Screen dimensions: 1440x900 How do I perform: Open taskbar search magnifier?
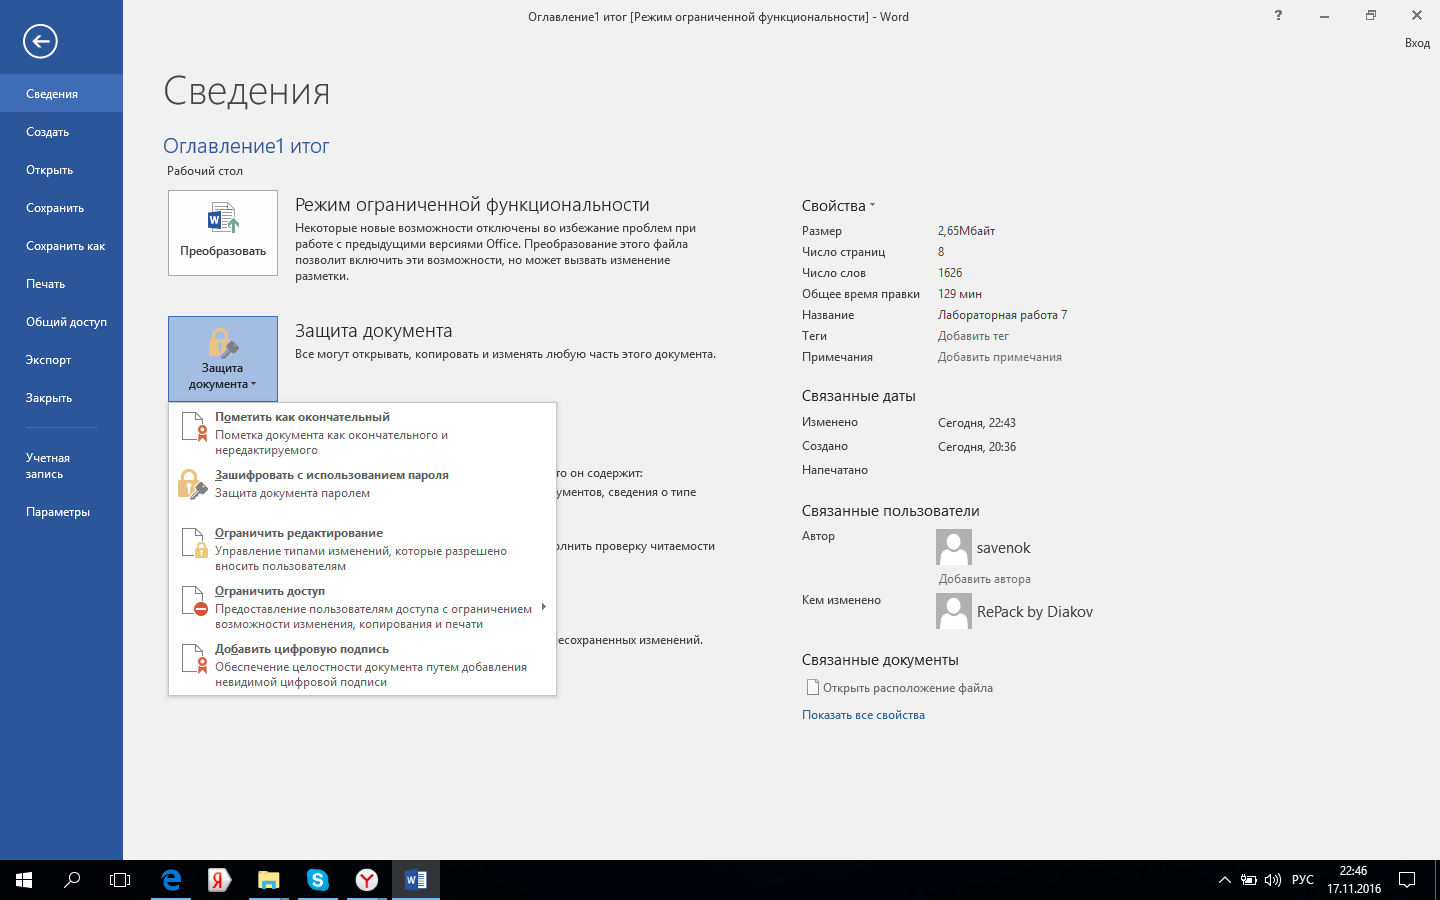point(72,880)
